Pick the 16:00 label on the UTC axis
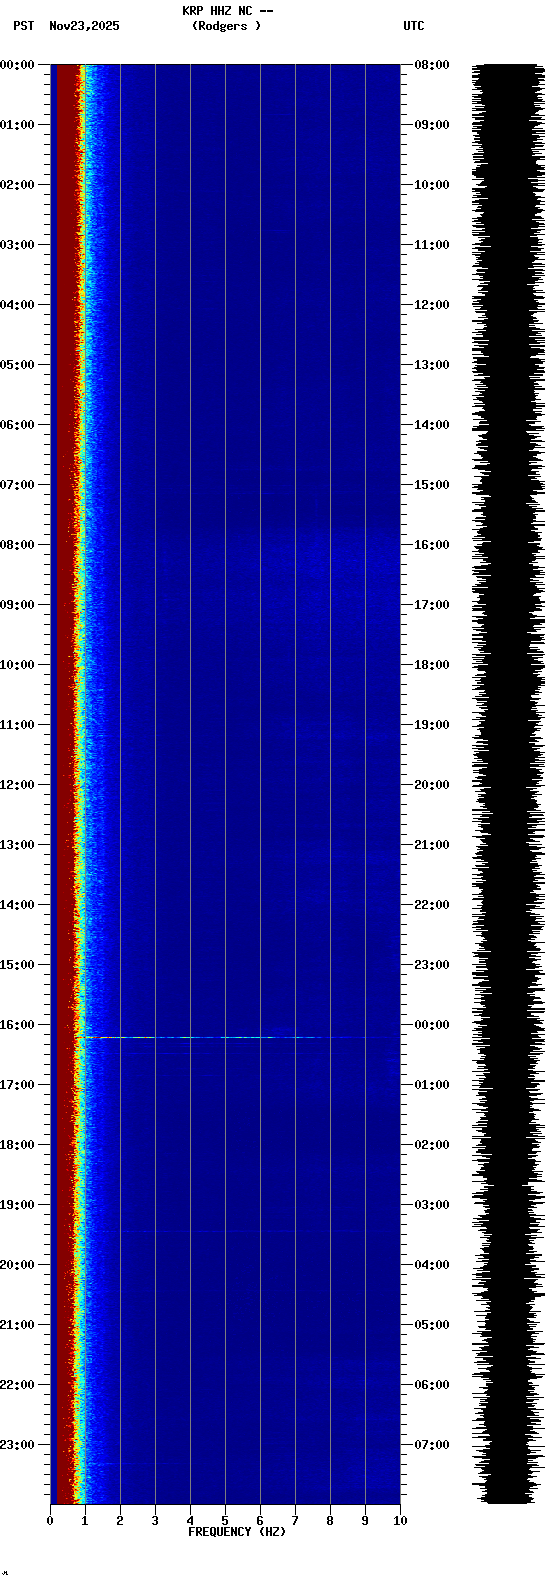 [x=431, y=545]
